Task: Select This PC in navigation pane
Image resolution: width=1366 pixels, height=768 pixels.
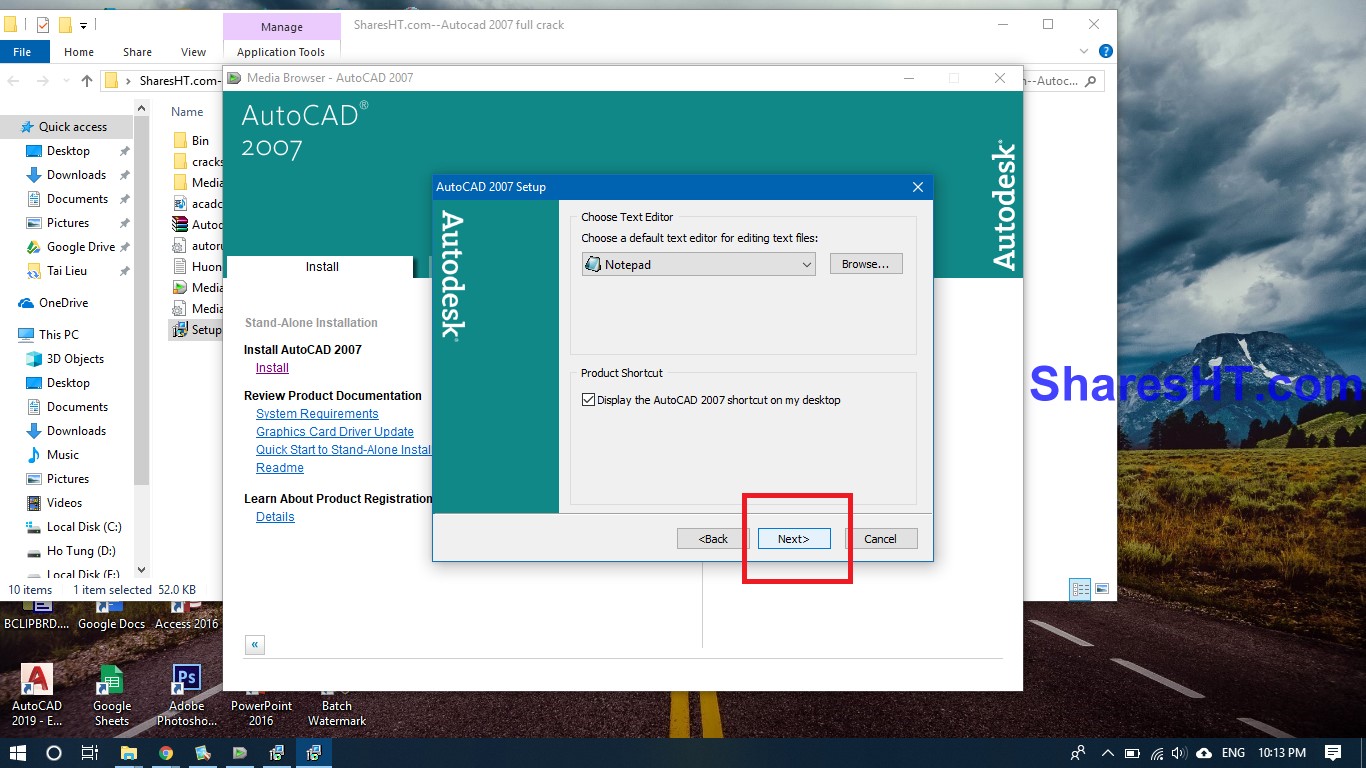Action: (58, 335)
